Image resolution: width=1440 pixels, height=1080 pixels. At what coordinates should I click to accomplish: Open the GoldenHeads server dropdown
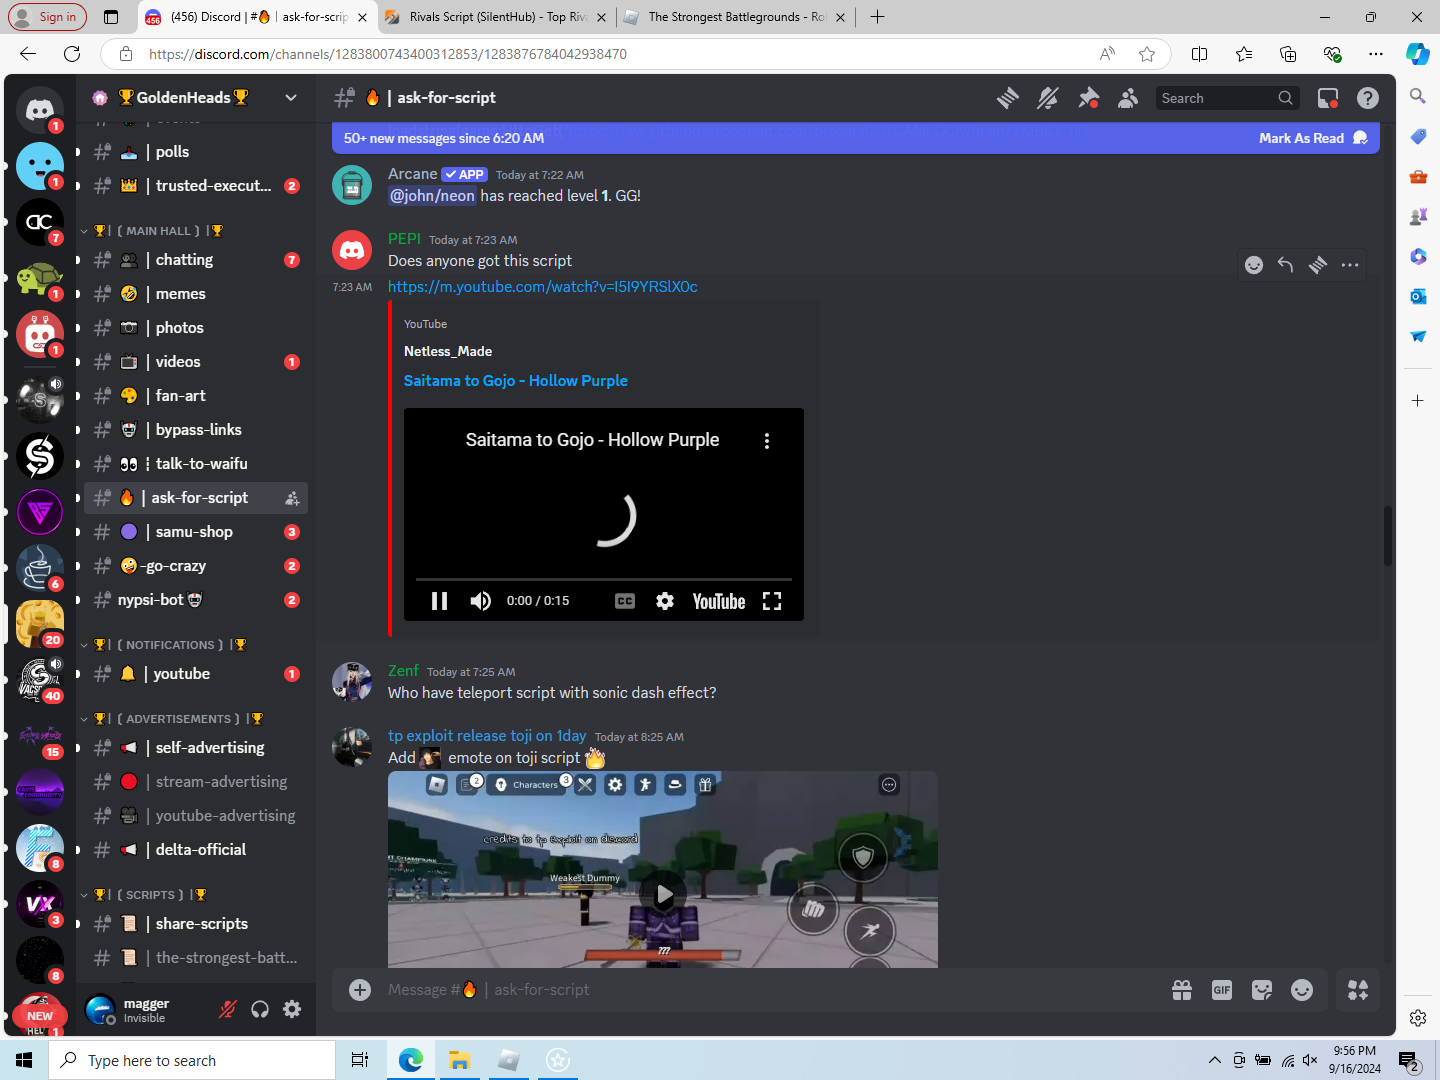291,97
